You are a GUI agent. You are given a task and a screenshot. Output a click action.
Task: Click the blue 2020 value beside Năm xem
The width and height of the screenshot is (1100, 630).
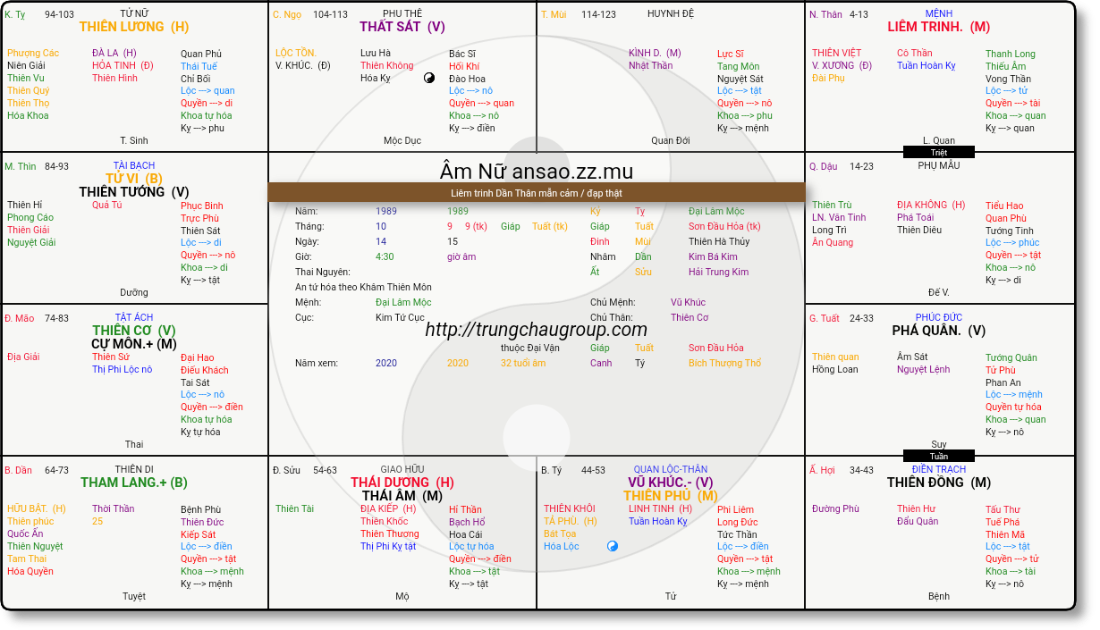tap(386, 363)
